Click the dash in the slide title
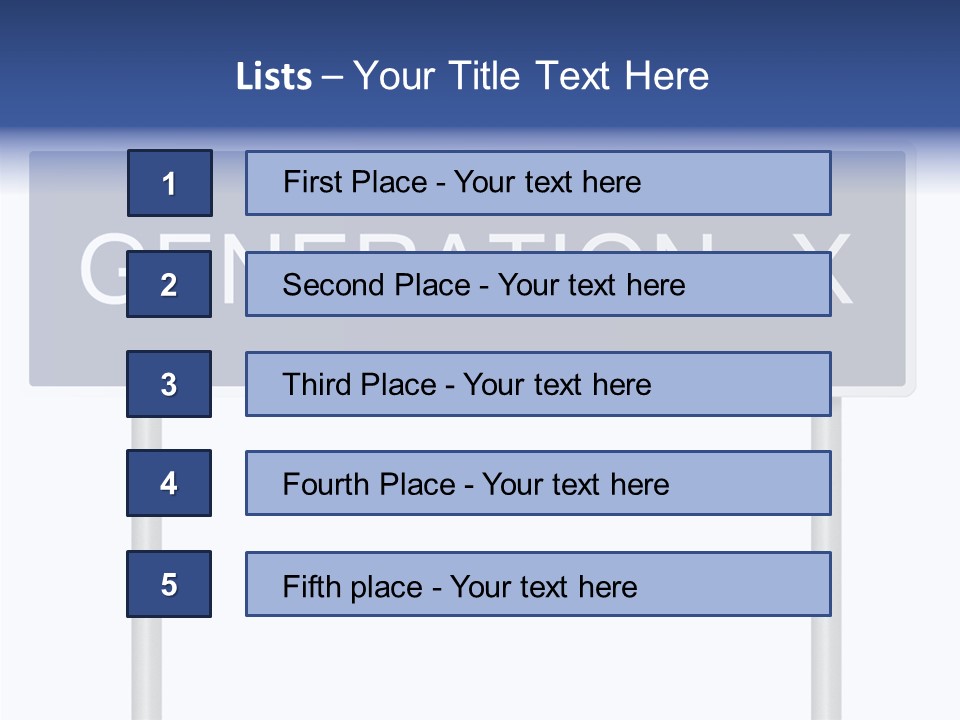Viewport: 960px width, 720px height. [x=332, y=77]
